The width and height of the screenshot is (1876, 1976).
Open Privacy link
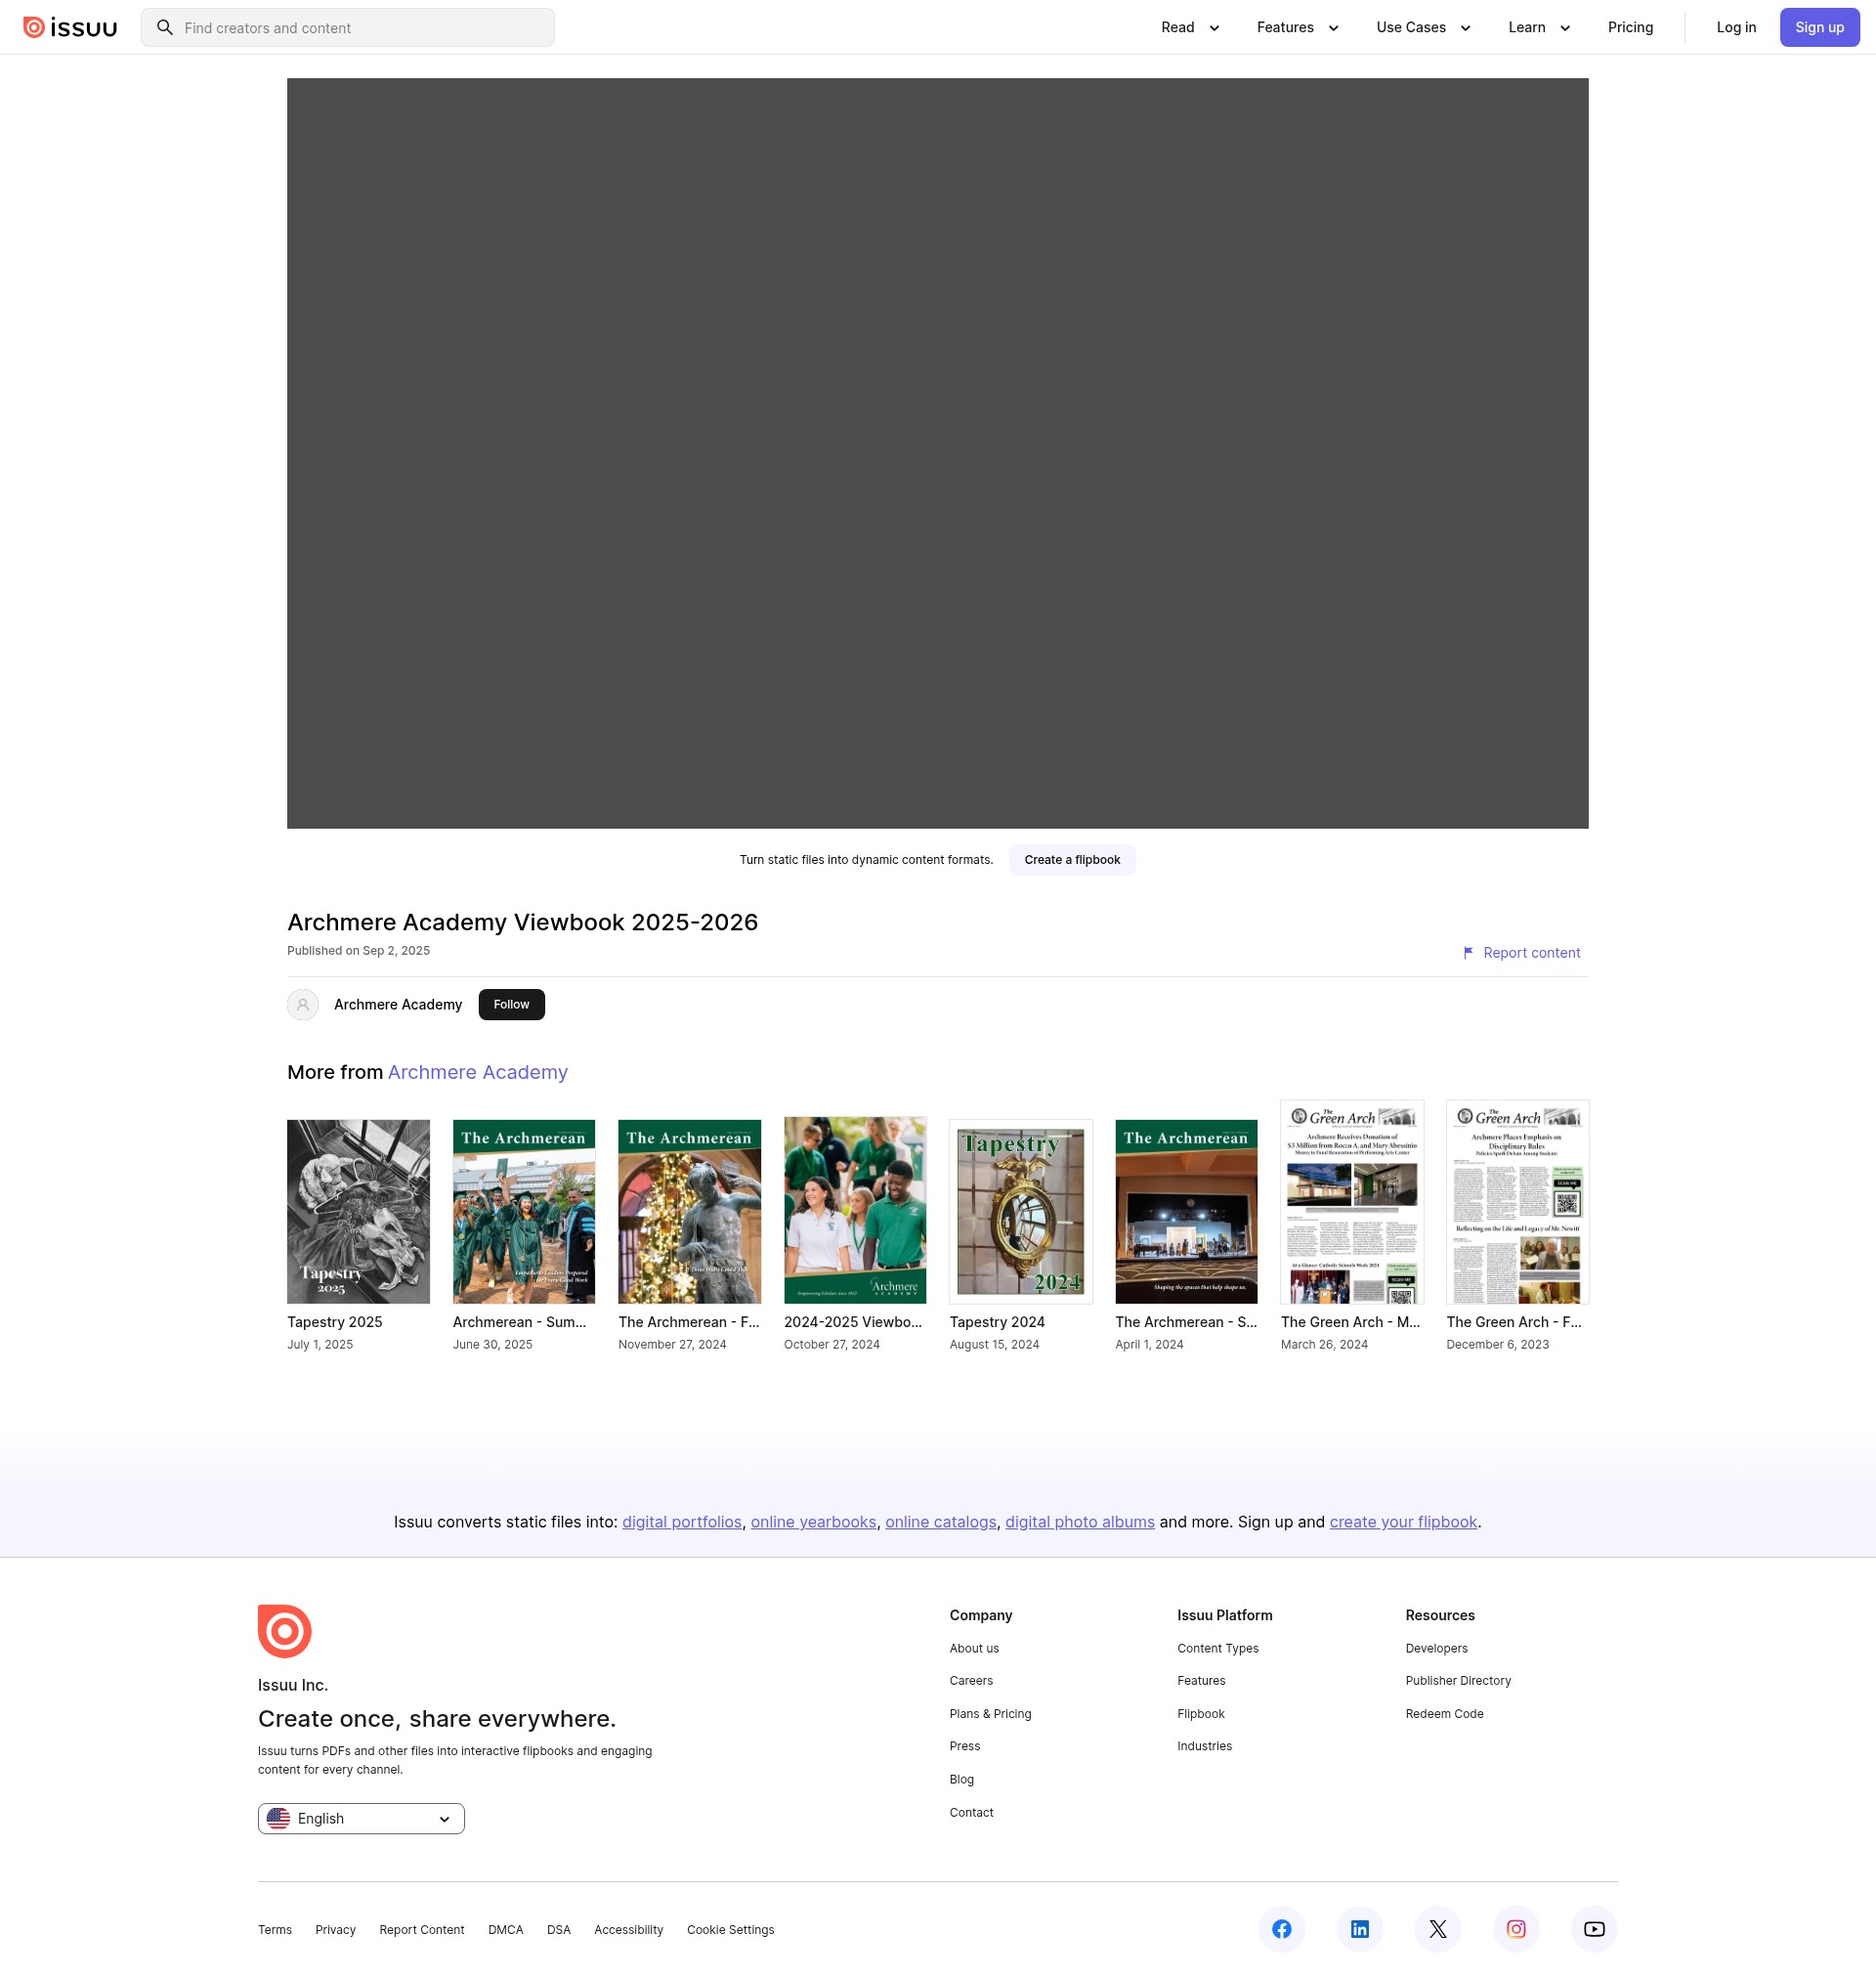[x=335, y=1930]
